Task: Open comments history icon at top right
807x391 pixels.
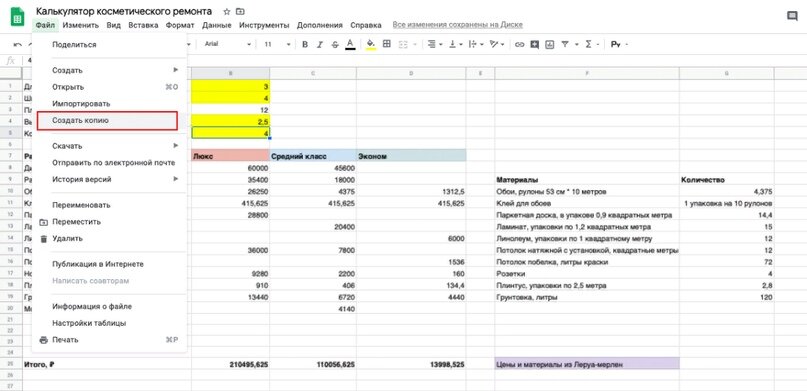Action: [x=792, y=16]
